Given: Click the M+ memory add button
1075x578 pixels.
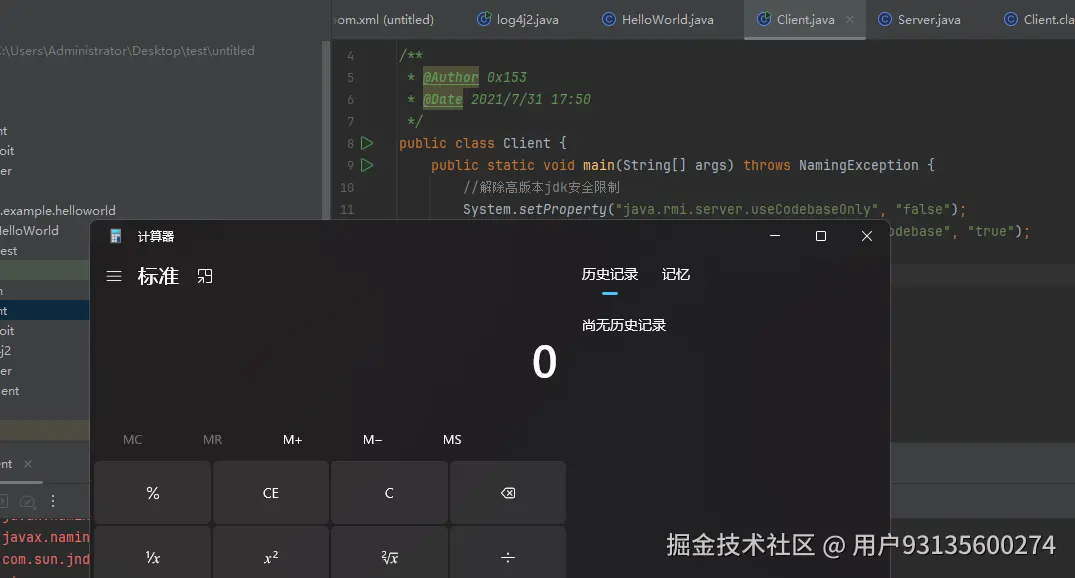Looking at the screenshot, I should click(x=293, y=439).
